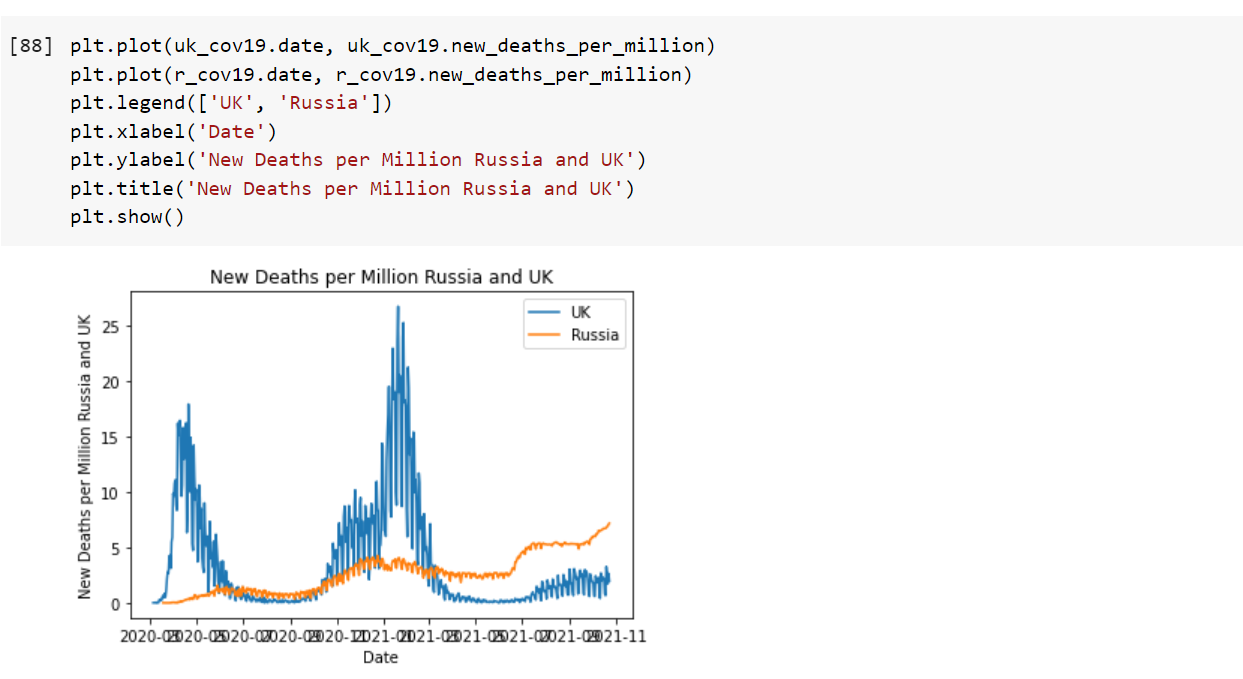
Task: Click the Russia entry in the plot legend
Action: click(x=593, y=335)
